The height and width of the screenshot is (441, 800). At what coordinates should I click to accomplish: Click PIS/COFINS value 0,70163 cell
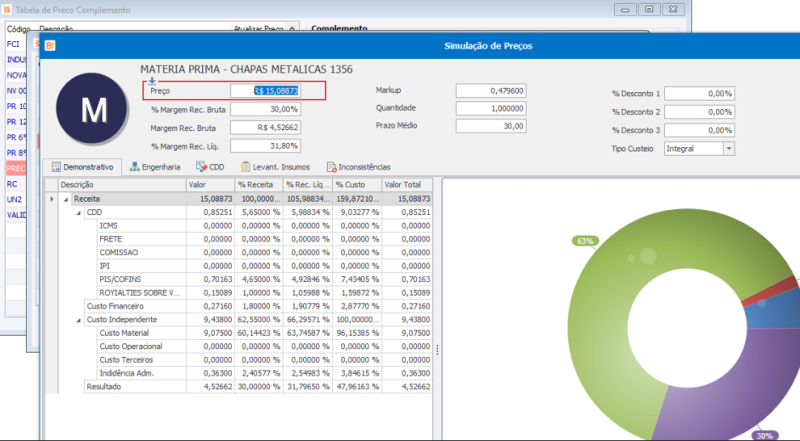tap(210, 279)
